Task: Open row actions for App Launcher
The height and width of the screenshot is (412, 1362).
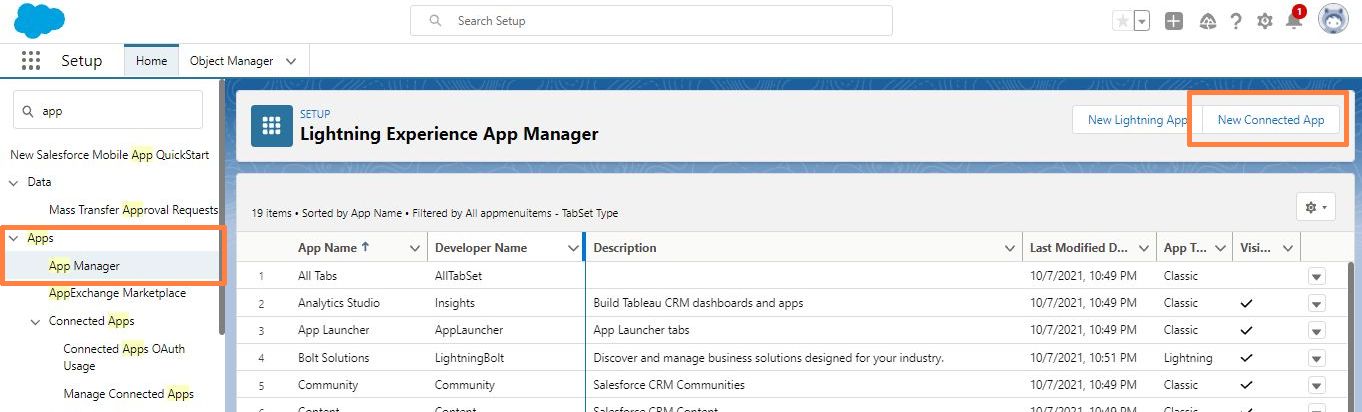Action: (x=1317, y=330)
